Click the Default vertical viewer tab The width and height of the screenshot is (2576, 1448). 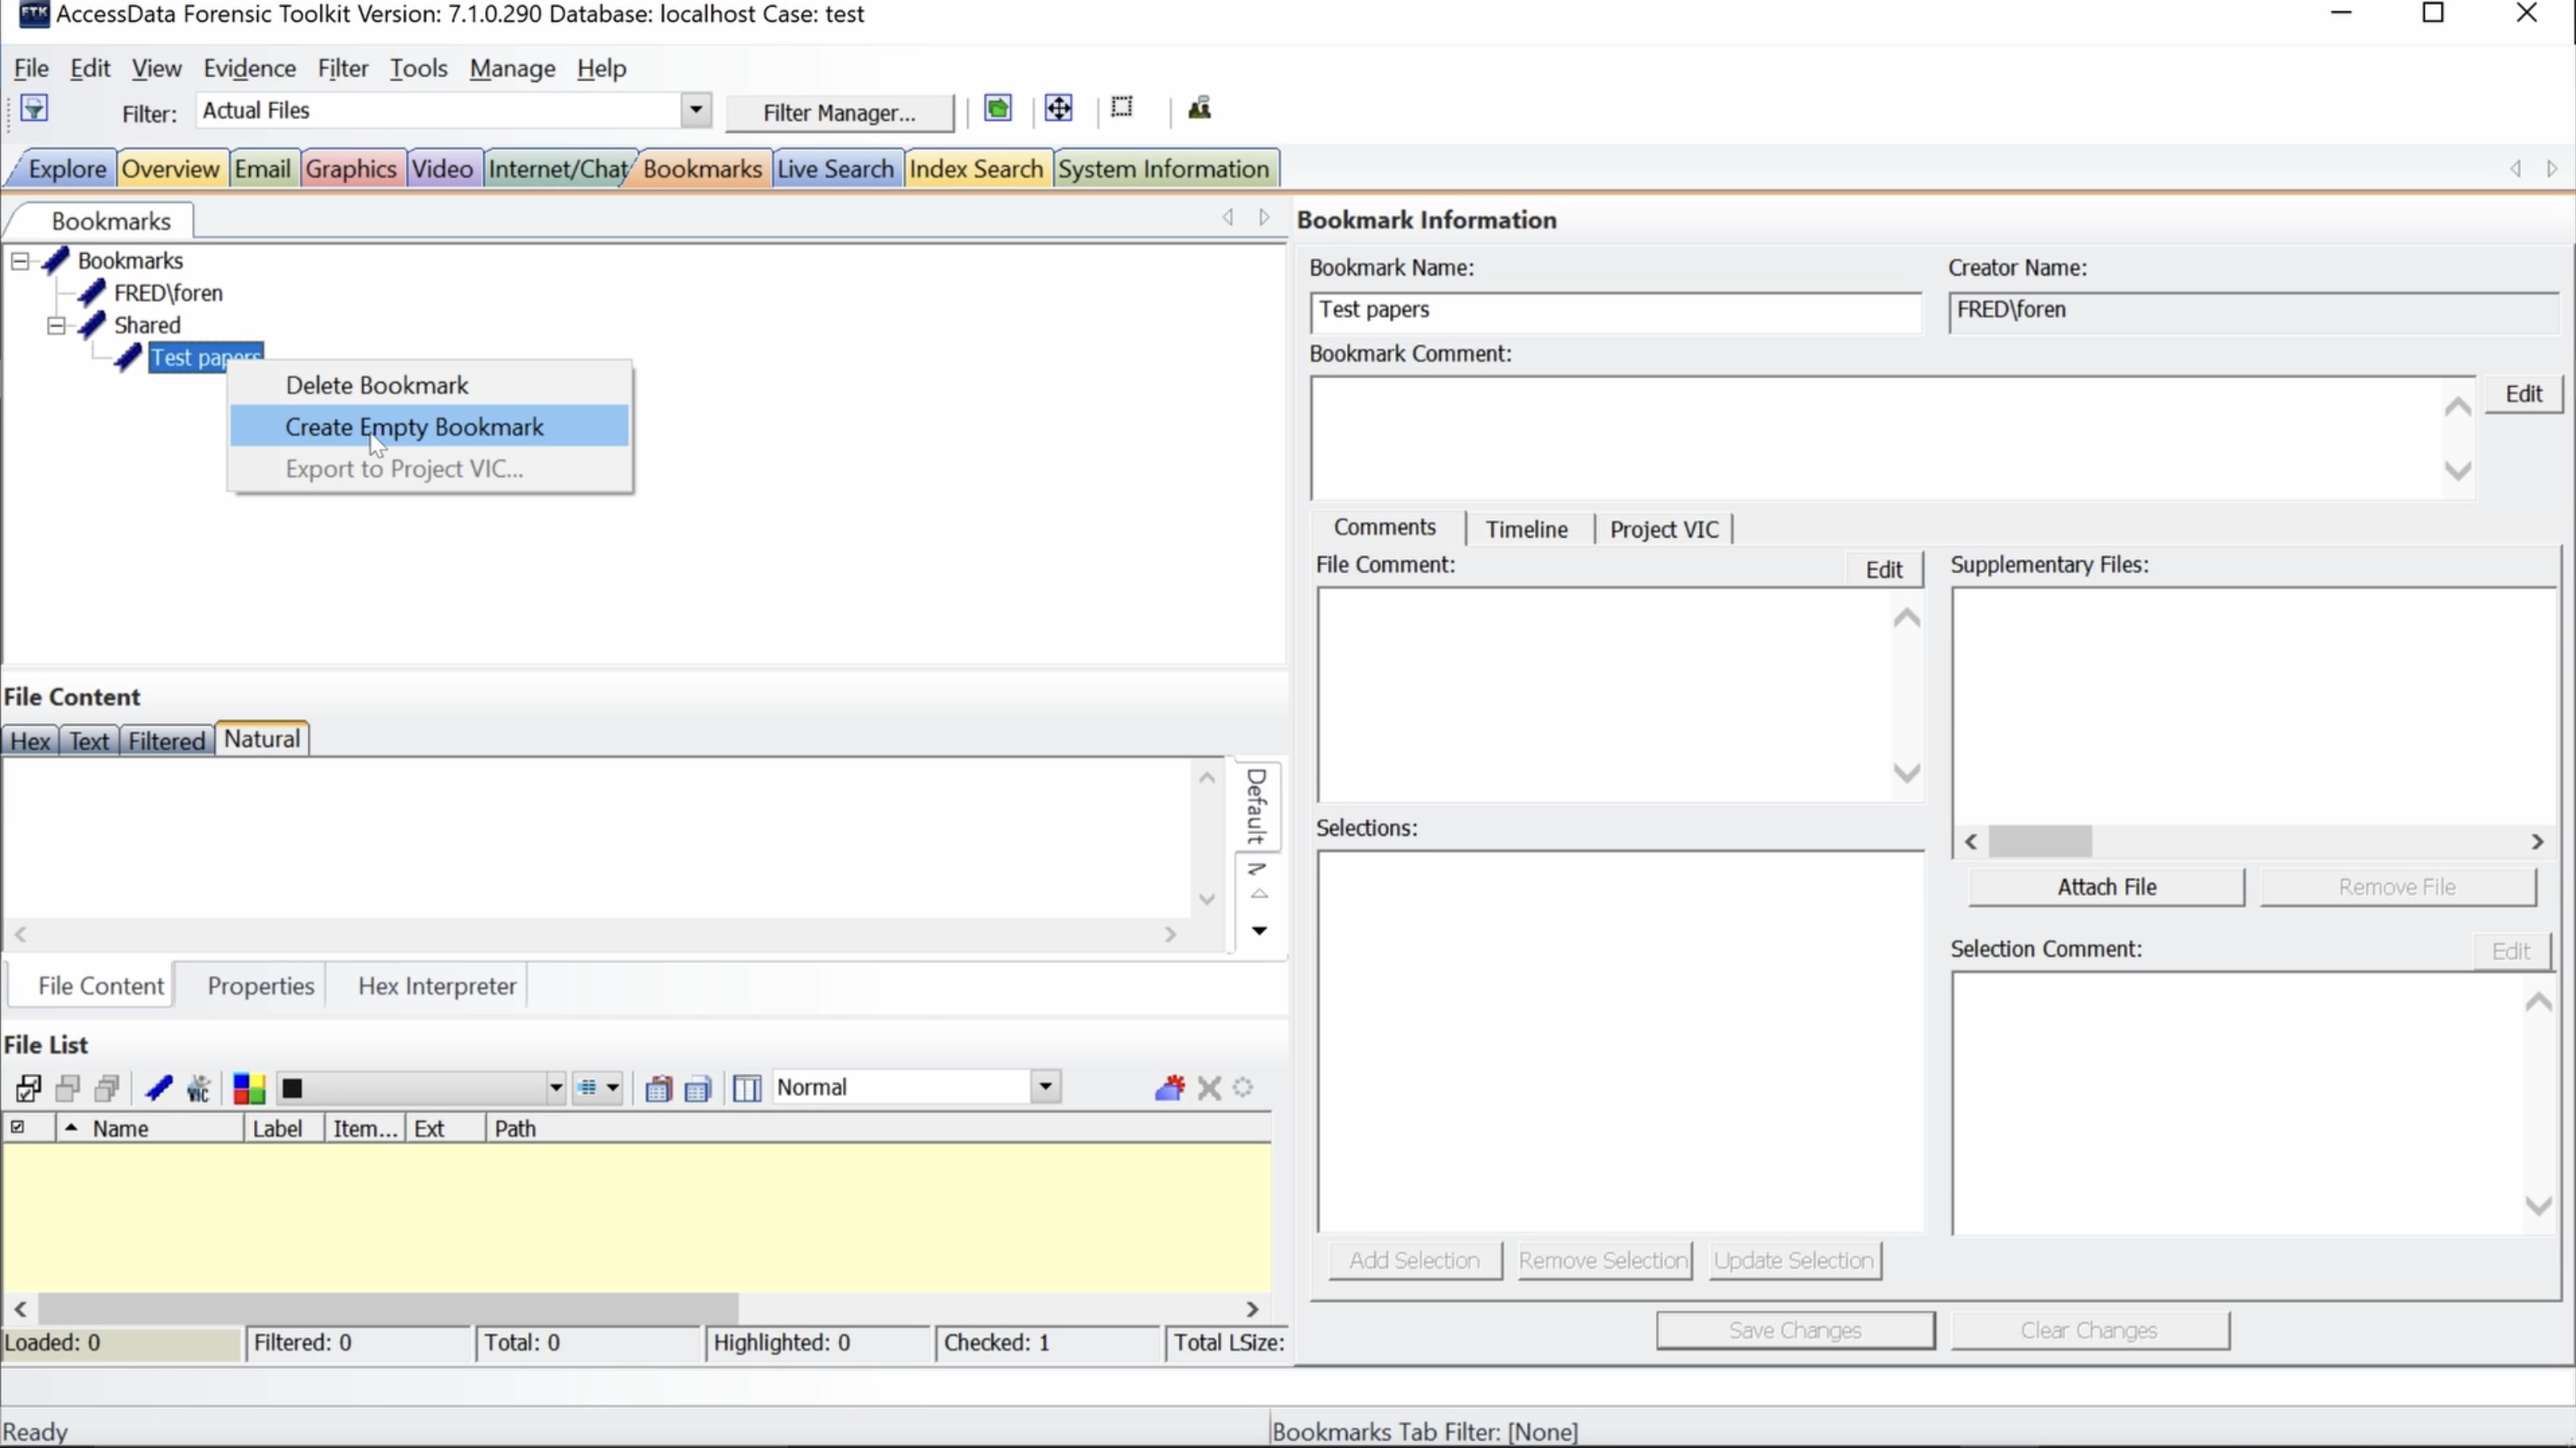pyautogui.click(x=1257, y=806)
